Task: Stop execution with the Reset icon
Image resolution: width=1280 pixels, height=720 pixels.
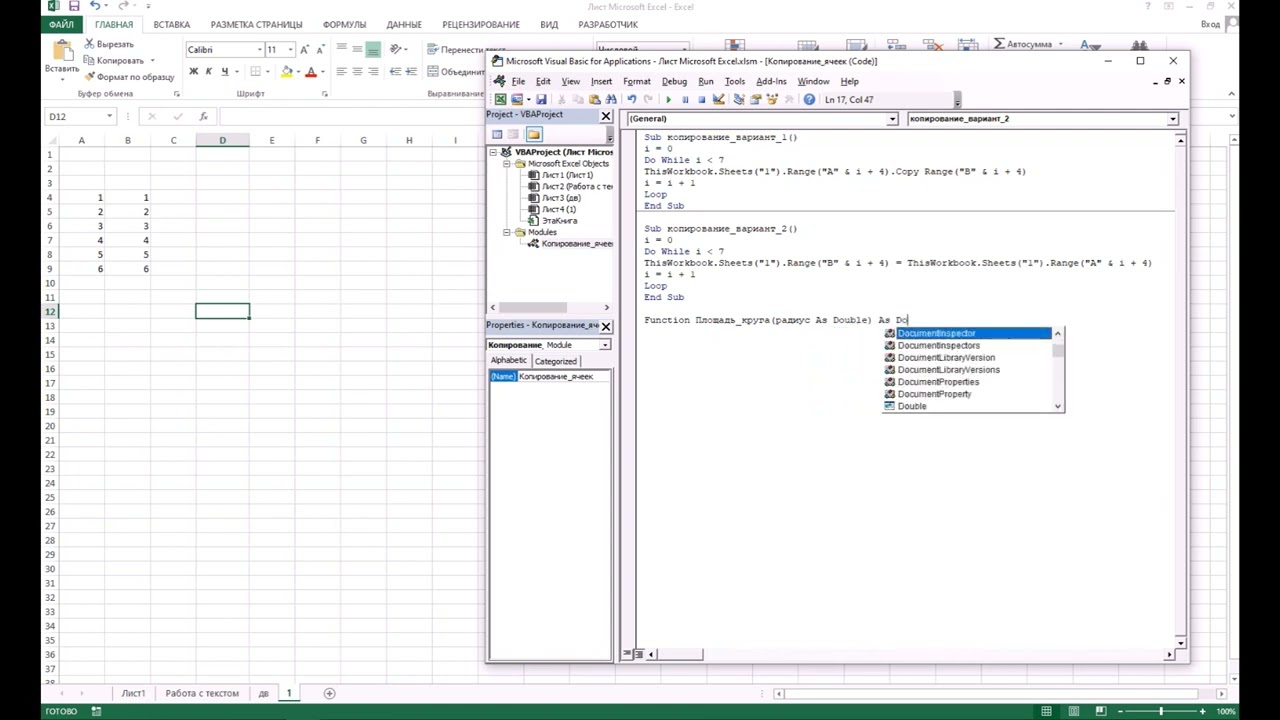Action: tap(701, 99)
